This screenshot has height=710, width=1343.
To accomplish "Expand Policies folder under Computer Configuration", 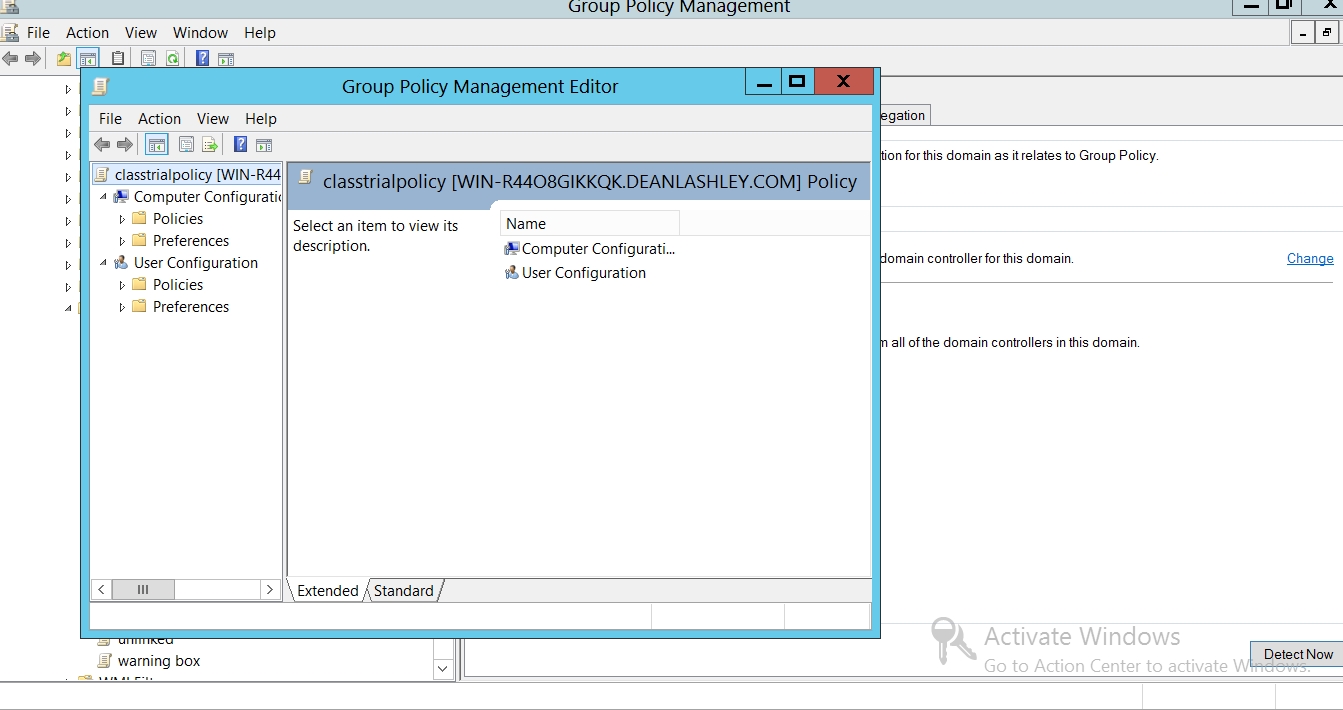I will coord(123,219).
